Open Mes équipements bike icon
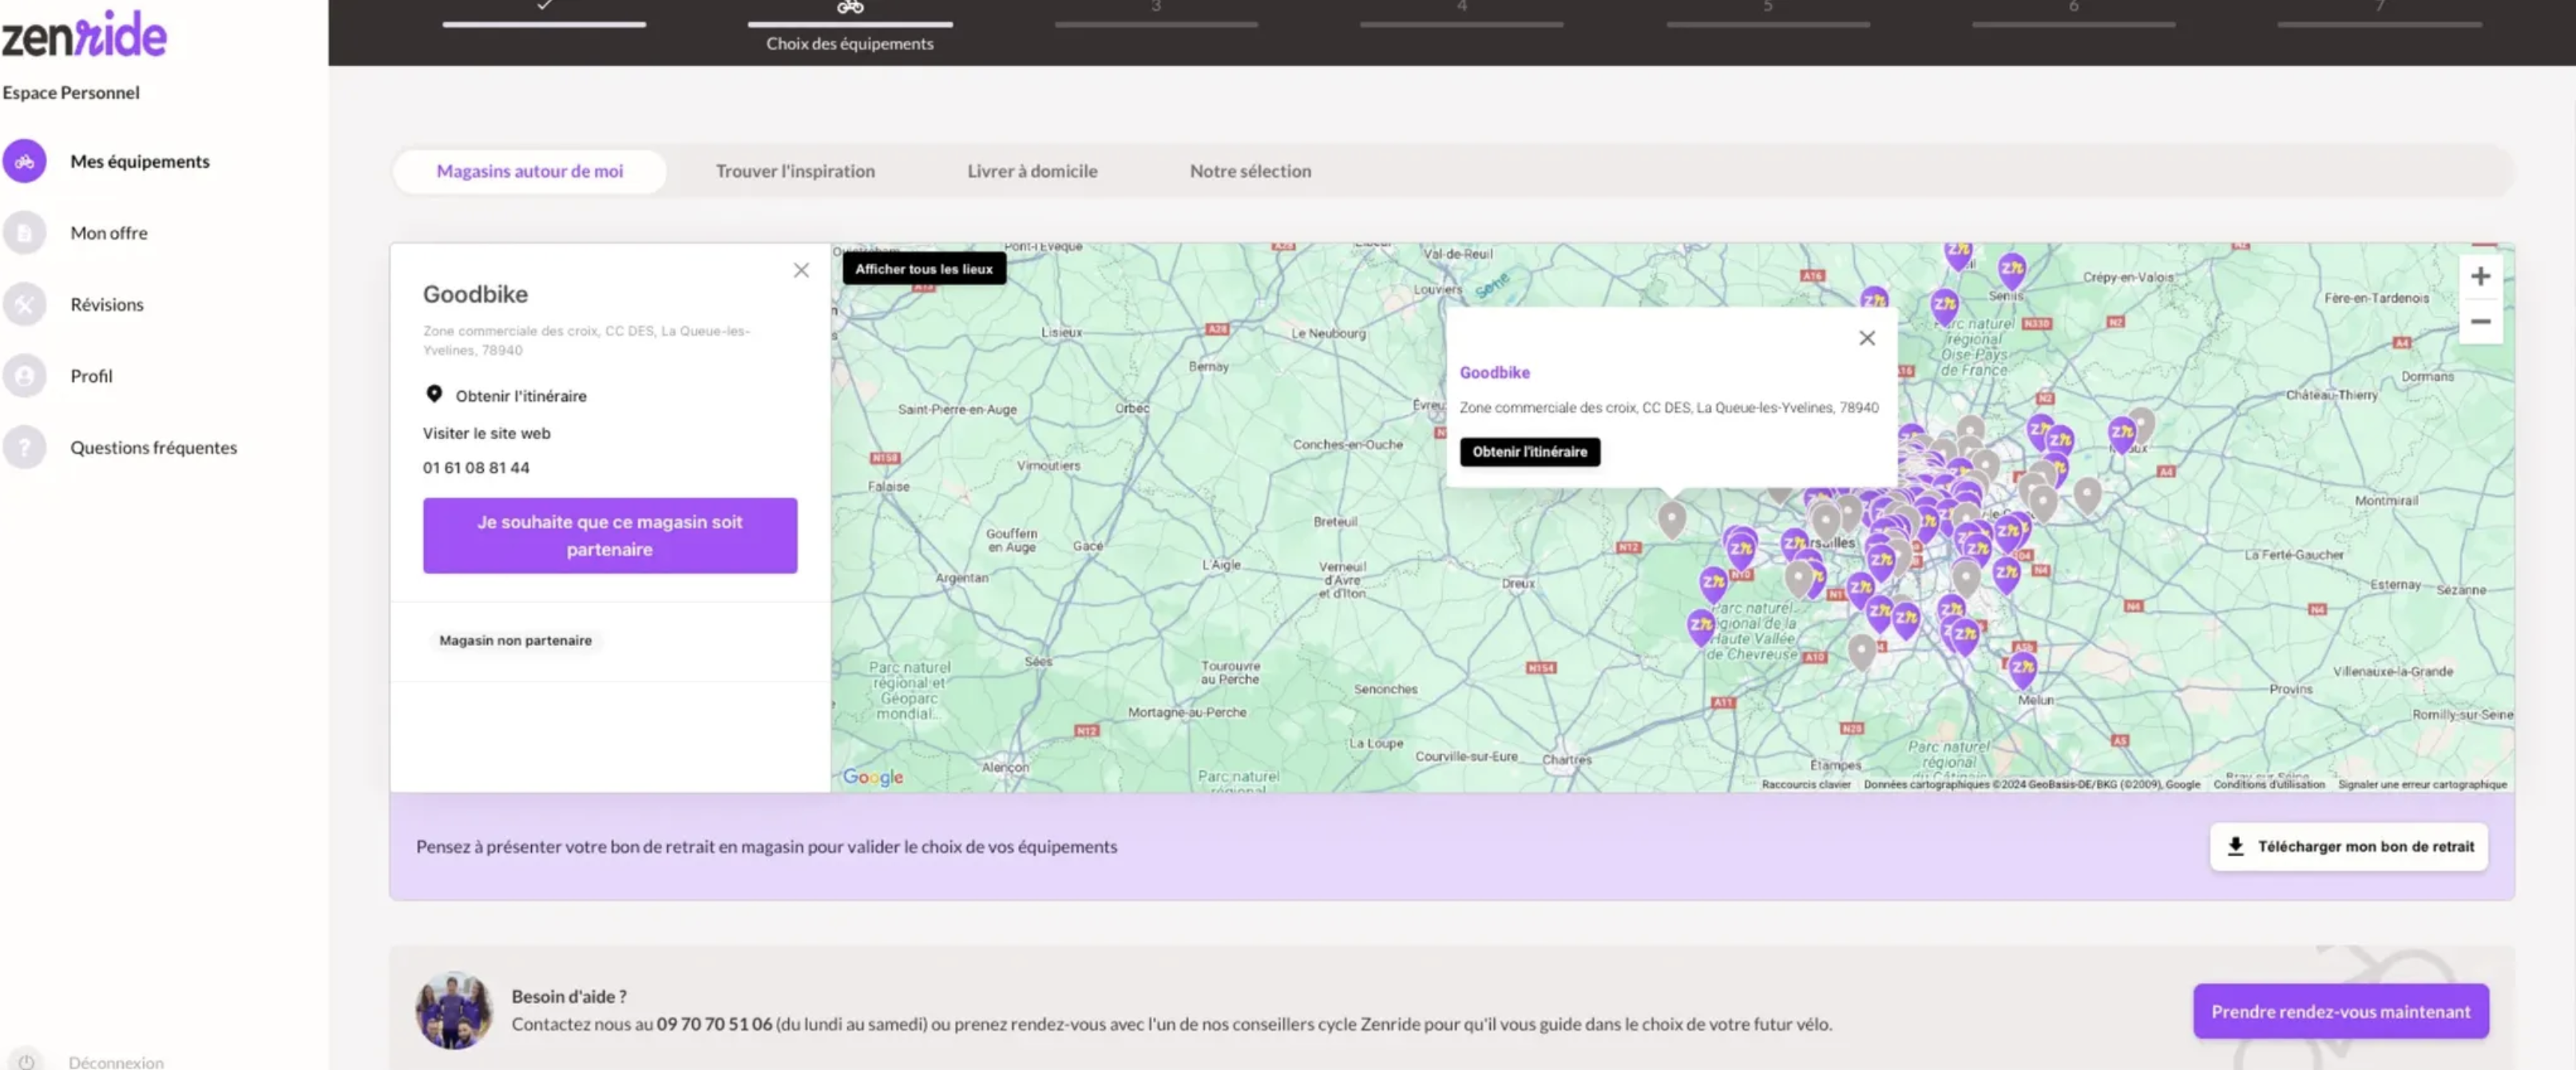 24,161
